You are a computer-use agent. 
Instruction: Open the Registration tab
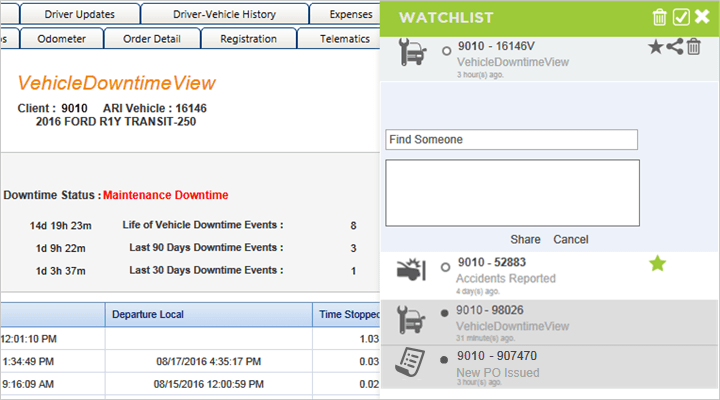(x=248, y=39)
